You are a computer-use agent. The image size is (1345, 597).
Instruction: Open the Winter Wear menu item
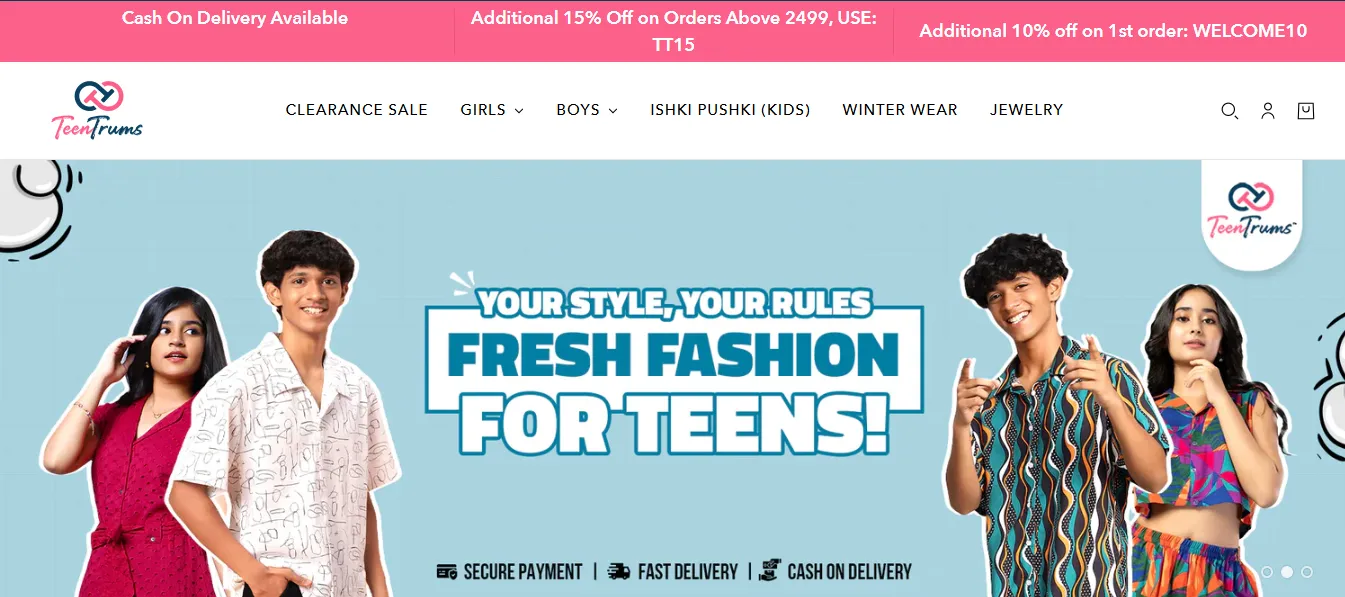[x=900, y=110]
